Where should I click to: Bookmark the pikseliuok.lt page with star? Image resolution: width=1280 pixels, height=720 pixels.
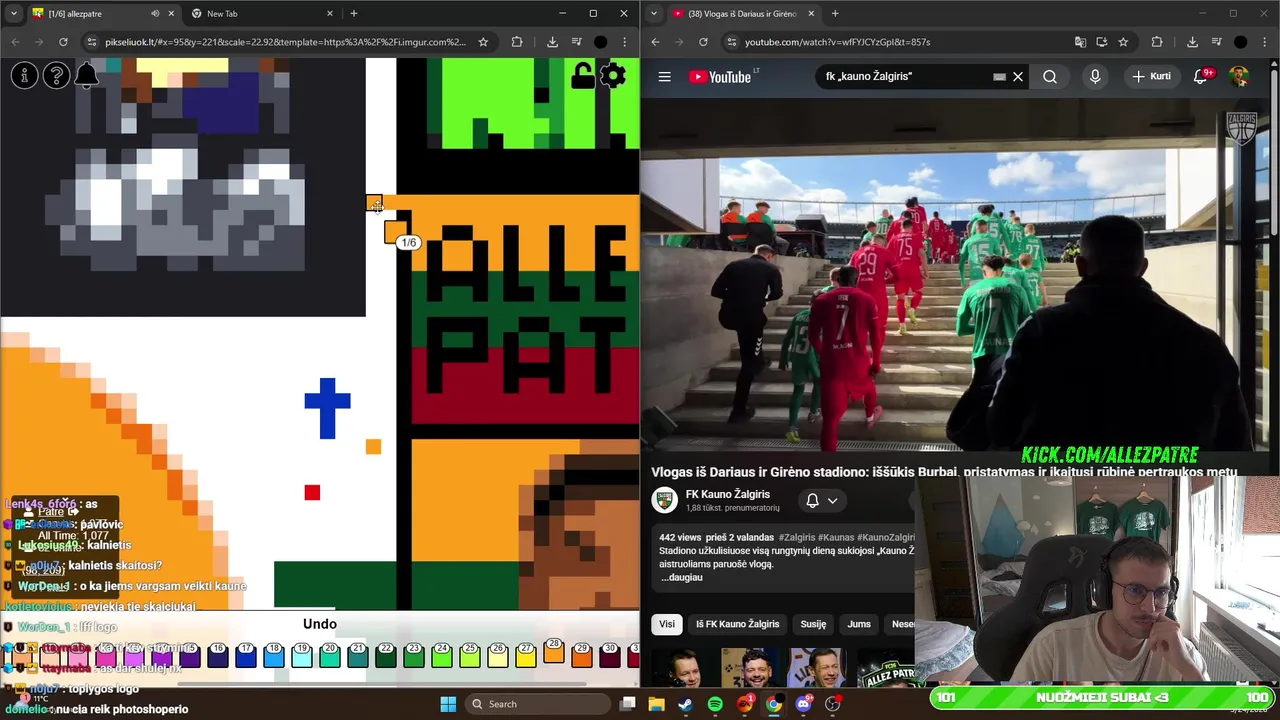click(x=483, y=42)
